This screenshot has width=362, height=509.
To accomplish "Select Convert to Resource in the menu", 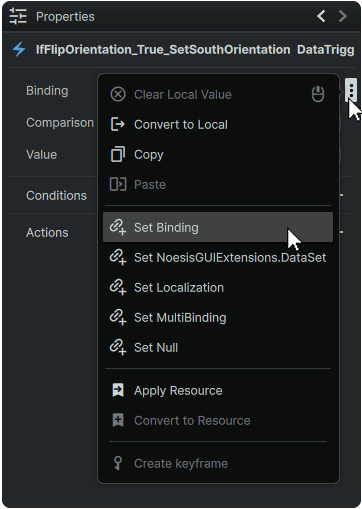I will pyautogui.click(x=218, y=420).
